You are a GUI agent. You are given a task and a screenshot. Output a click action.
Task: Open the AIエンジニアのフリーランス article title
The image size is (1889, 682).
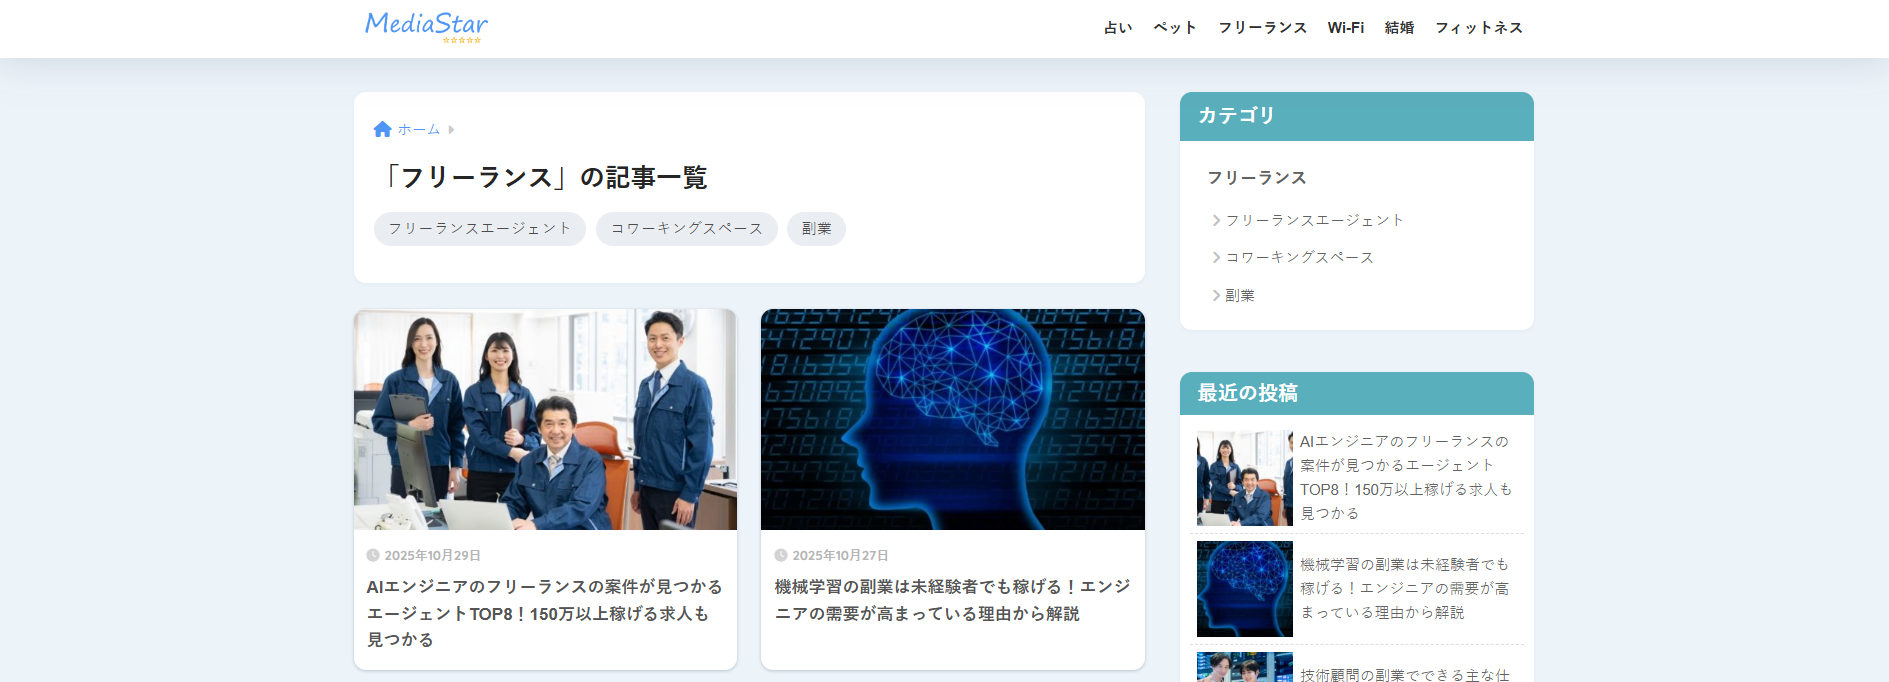(544, 613)
